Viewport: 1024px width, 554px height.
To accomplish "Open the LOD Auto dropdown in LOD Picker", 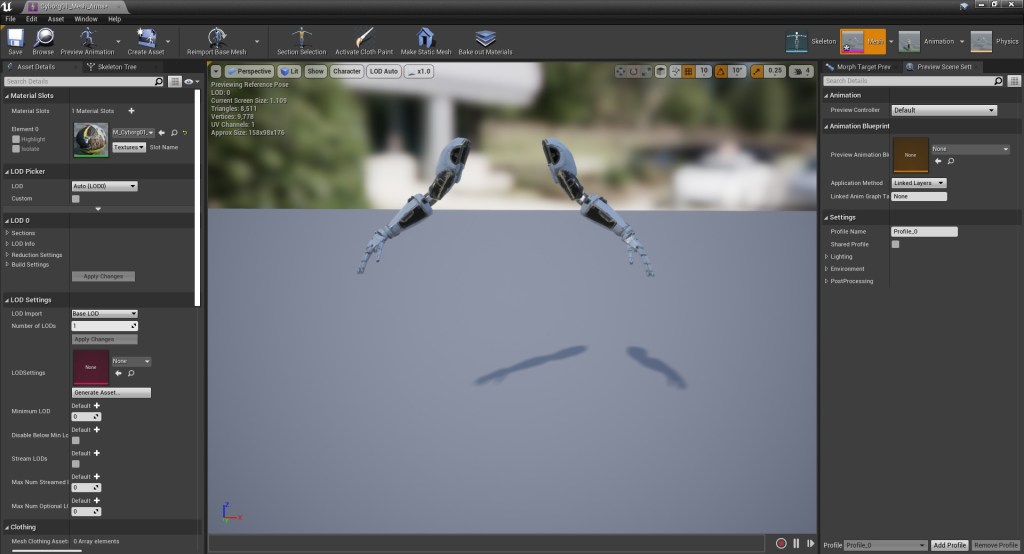I will [x=104, y=186].
